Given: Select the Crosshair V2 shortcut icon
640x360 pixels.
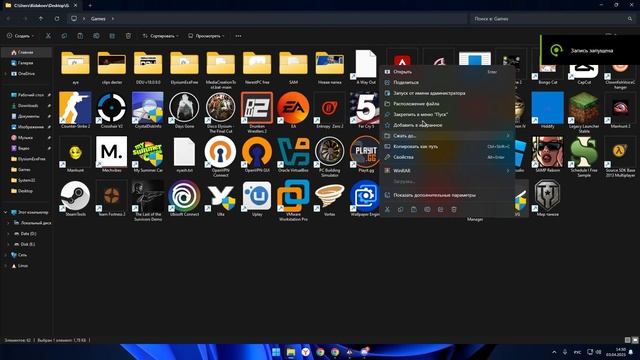Looking at the screenshot, I should [x=111, y=108].
